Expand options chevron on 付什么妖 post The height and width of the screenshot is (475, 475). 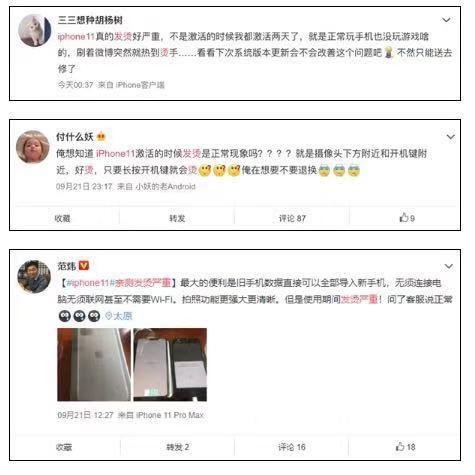pos(450,137)
